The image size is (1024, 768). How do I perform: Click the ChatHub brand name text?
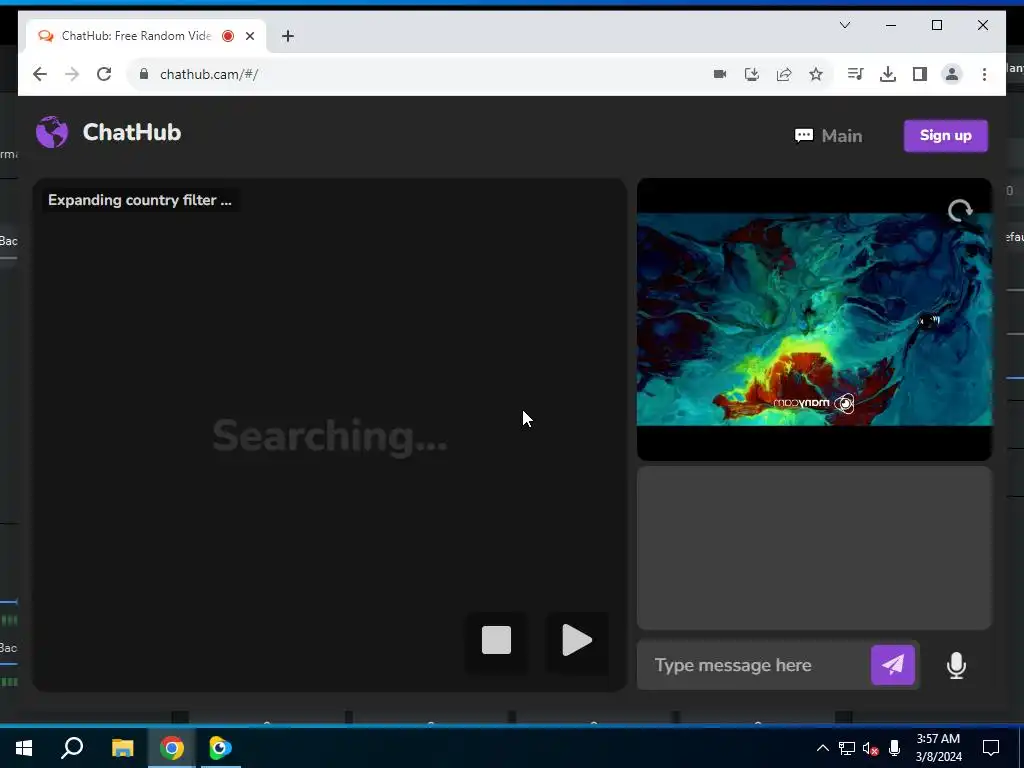(x=131, y=132)
